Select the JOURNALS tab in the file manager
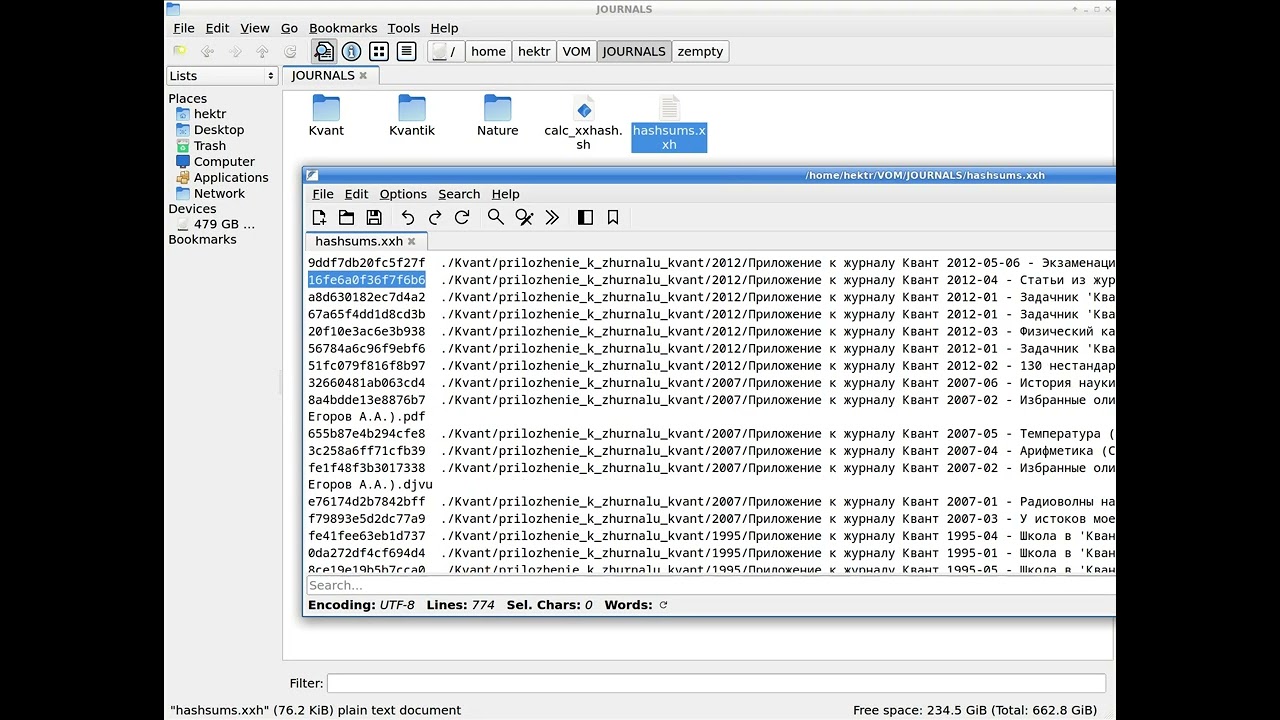This screenshot has height=720, width=1280. pos(323,76)
